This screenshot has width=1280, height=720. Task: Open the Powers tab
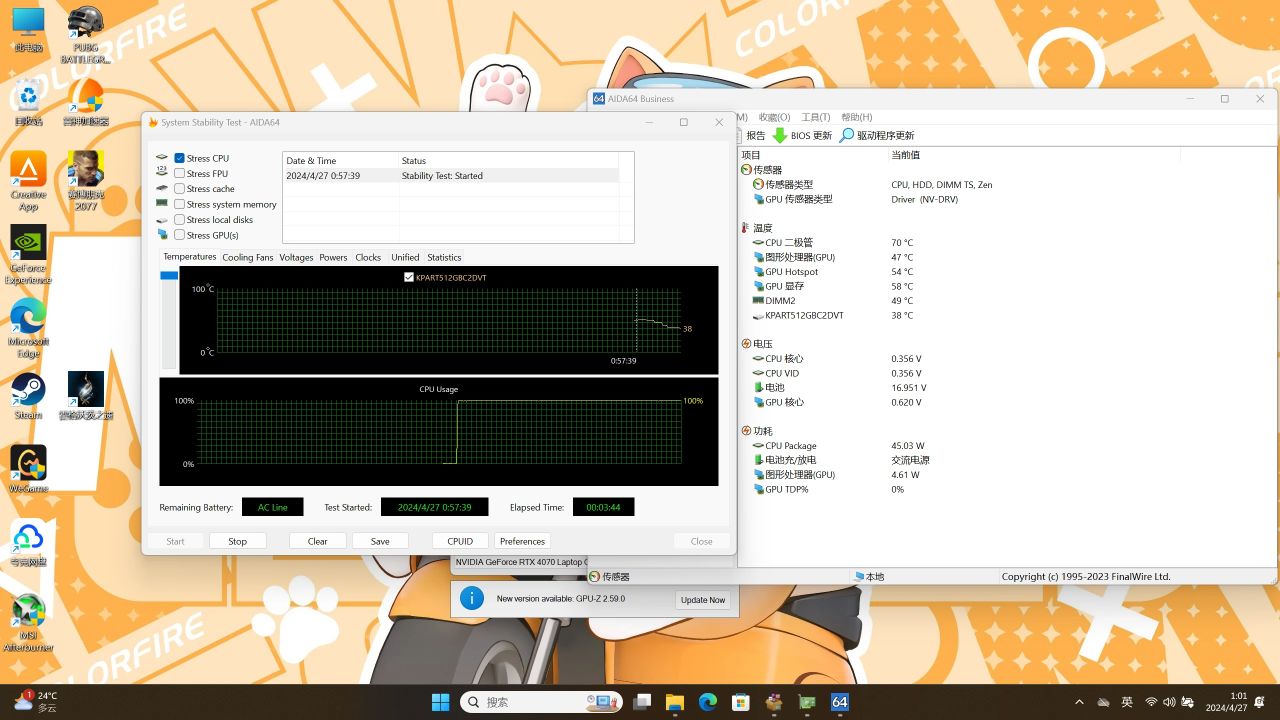(x=333, y=257)
